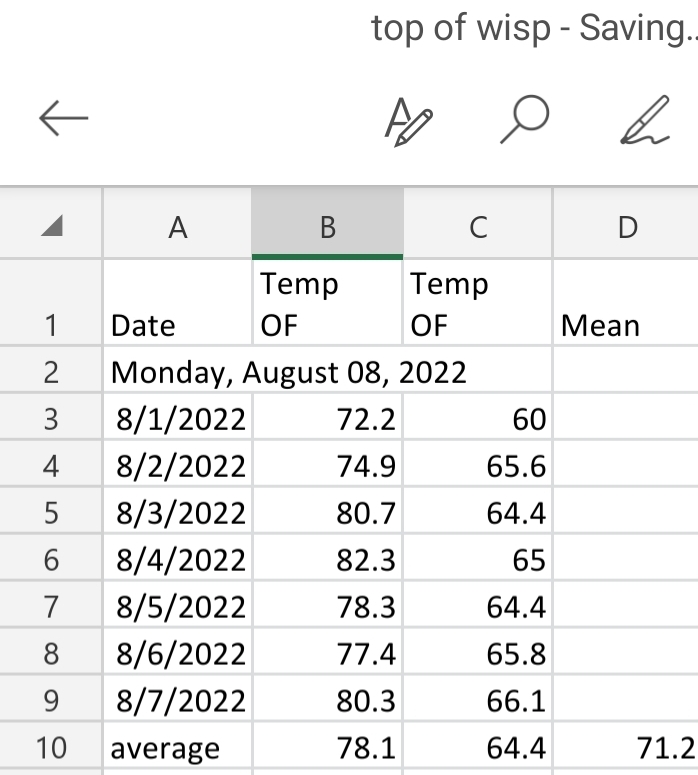The width and height of the screenshot is (698, 775).
Task: Click the 'average' label cell
Action: [x=177, y=747]
